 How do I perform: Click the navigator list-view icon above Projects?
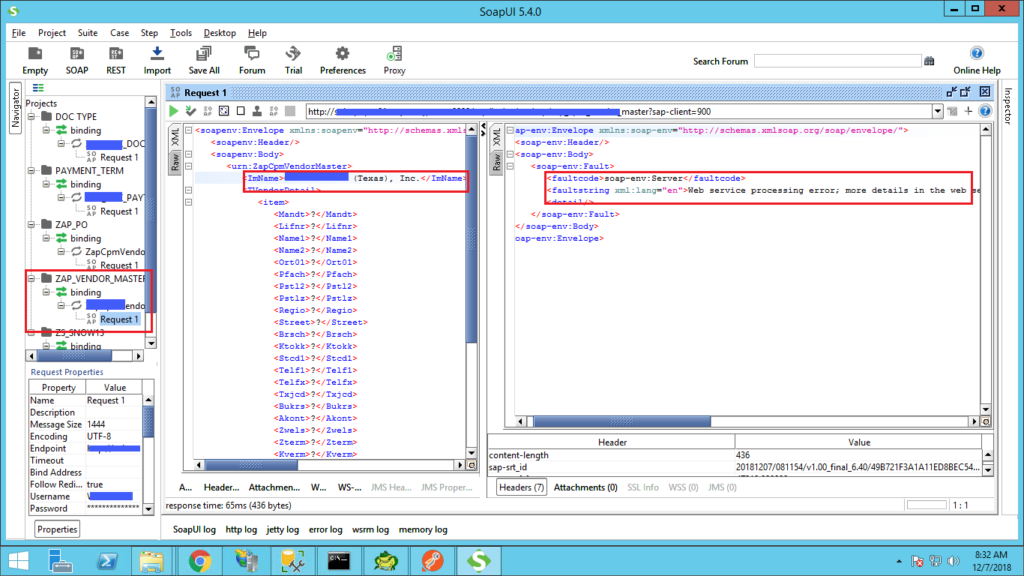coord(39,88)
